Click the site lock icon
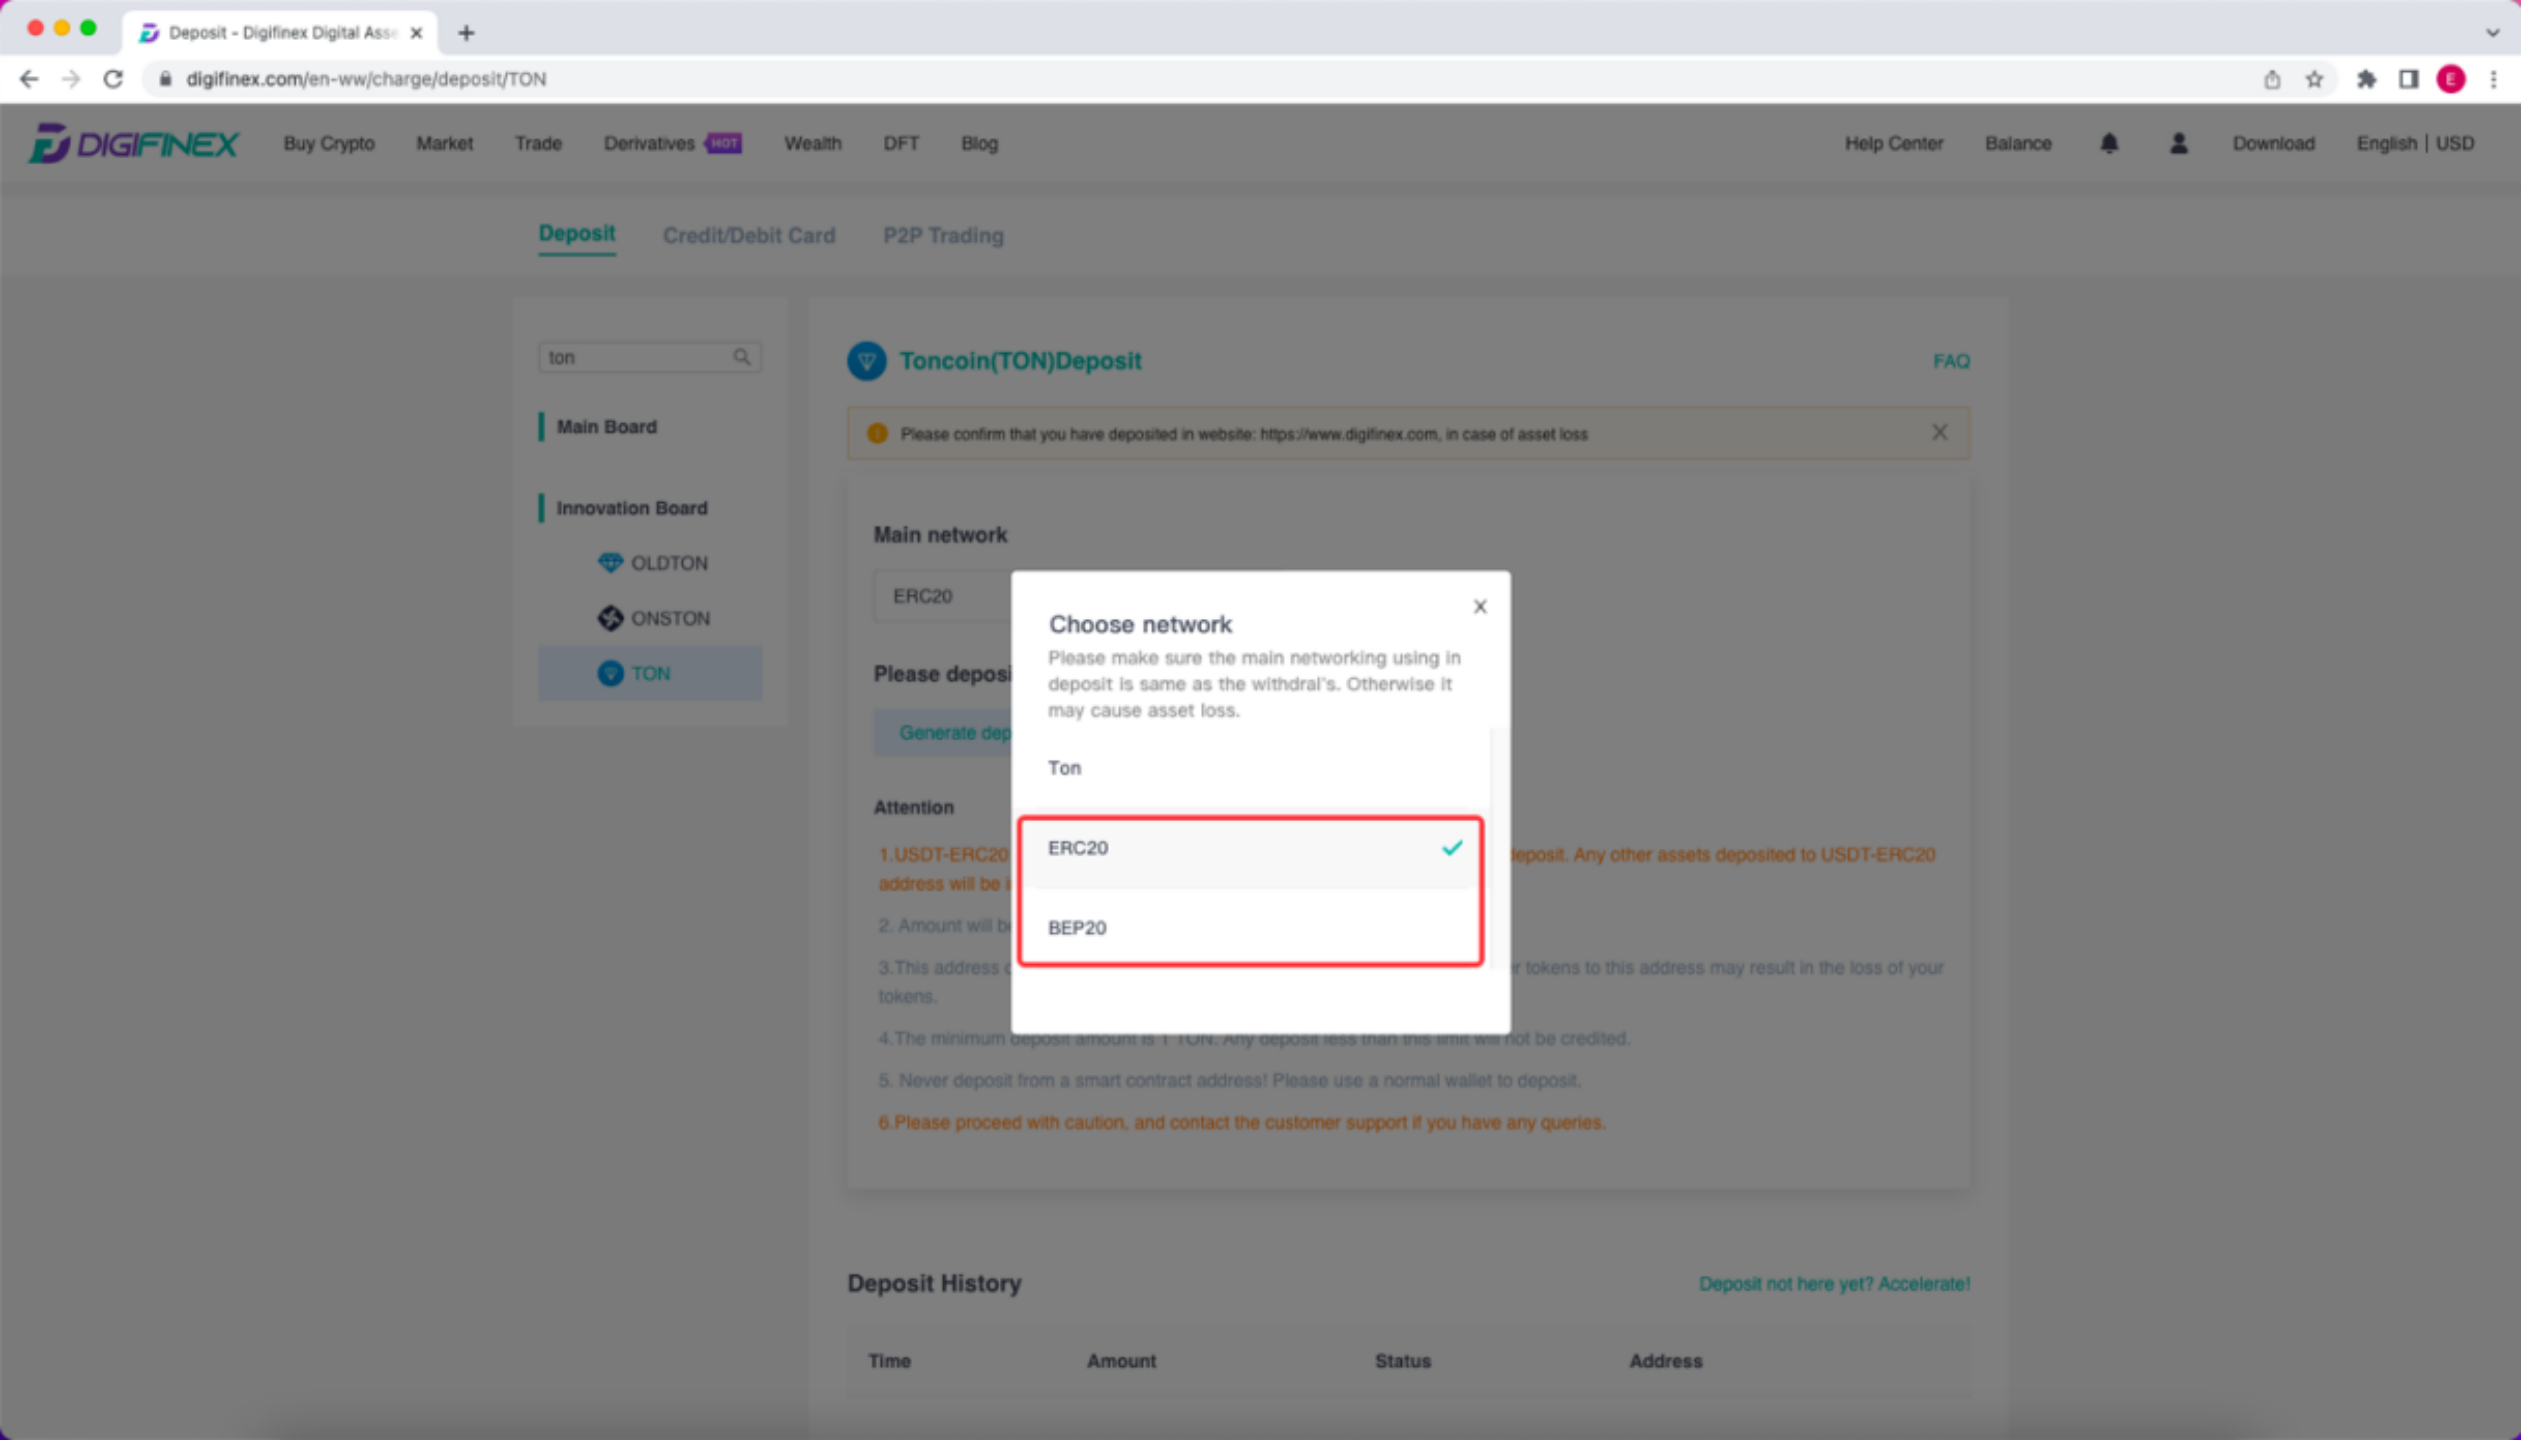 [165, 79]
